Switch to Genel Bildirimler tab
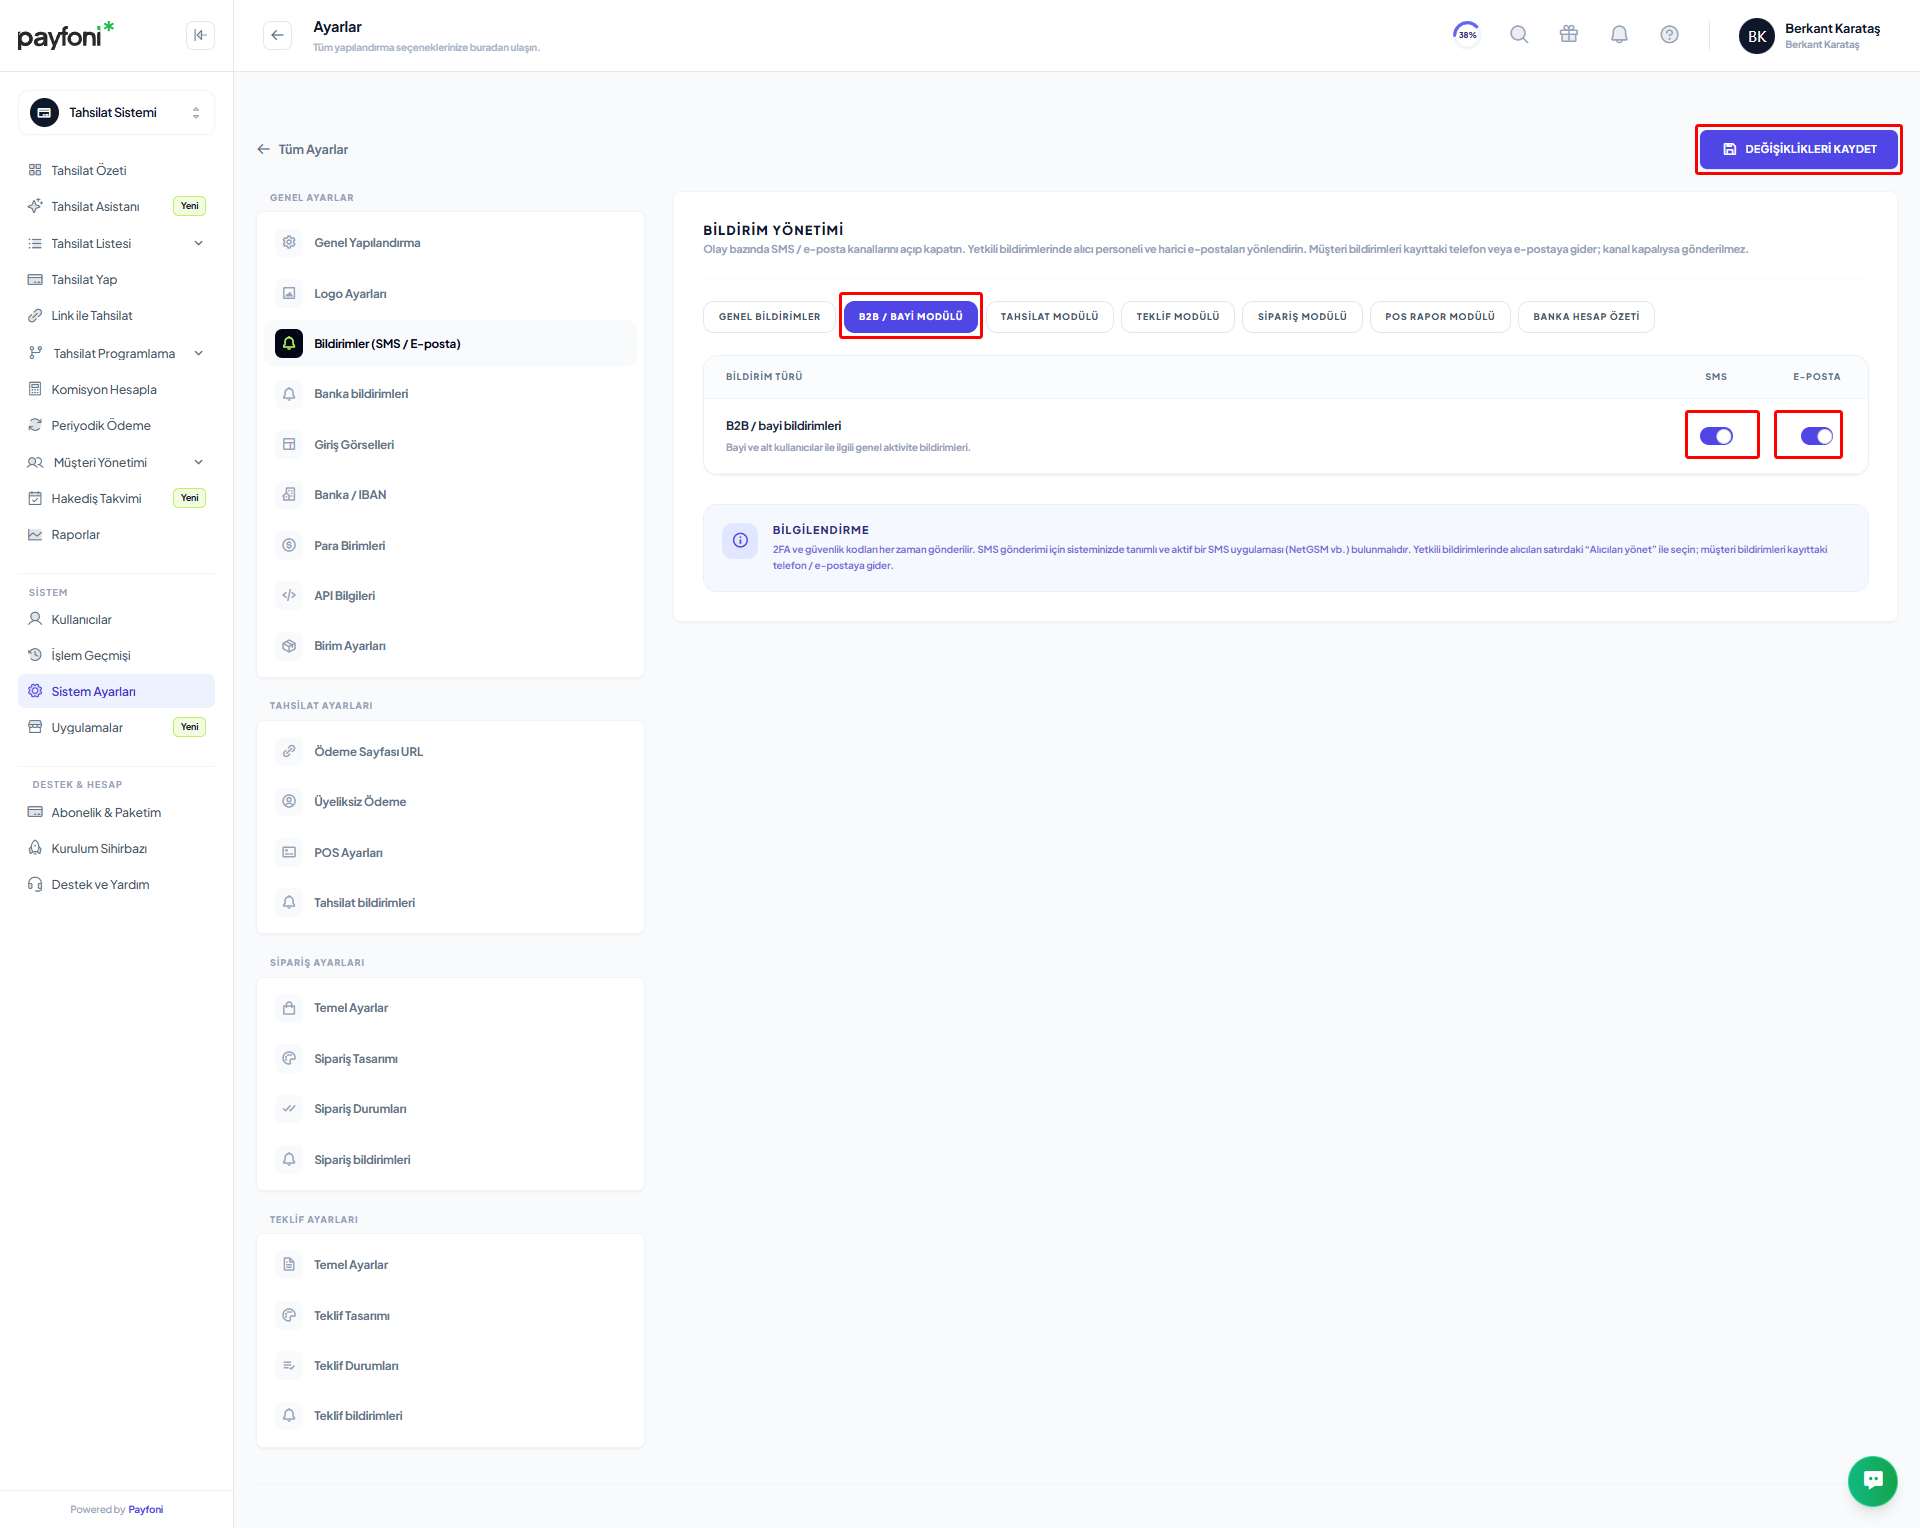This screenshot has width=1920, height=1528. point(769,316)
